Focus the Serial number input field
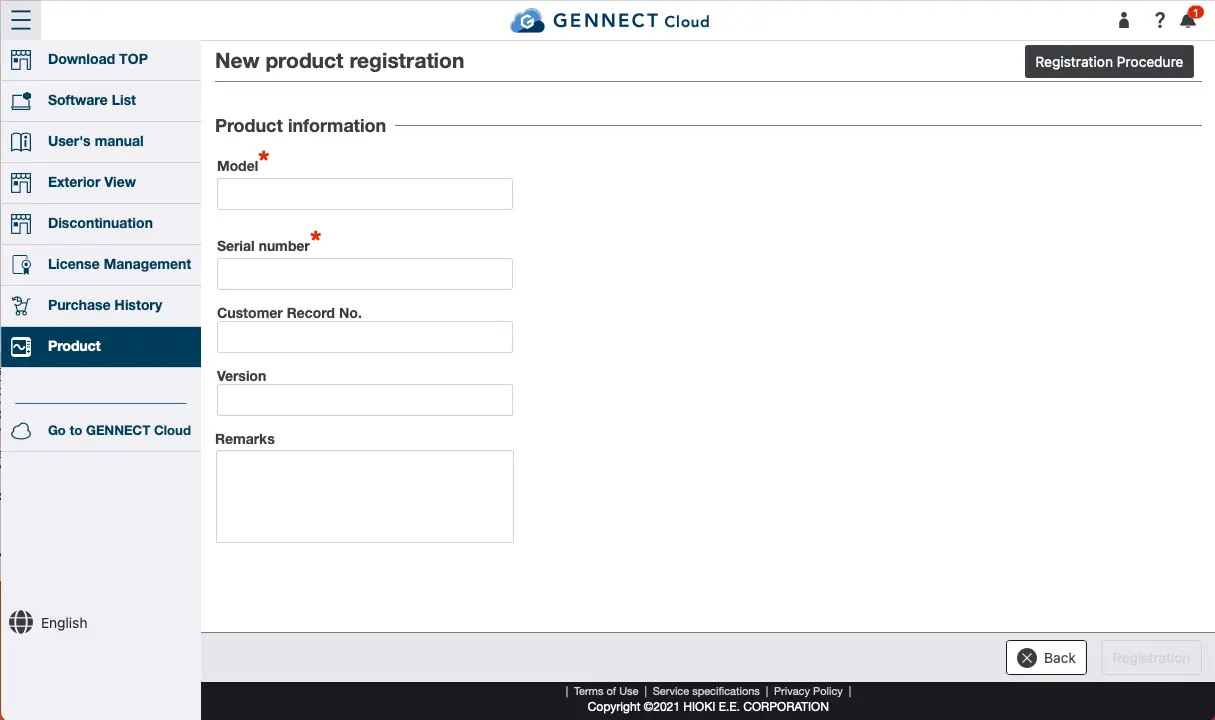1215x720 pixels. 365,274
